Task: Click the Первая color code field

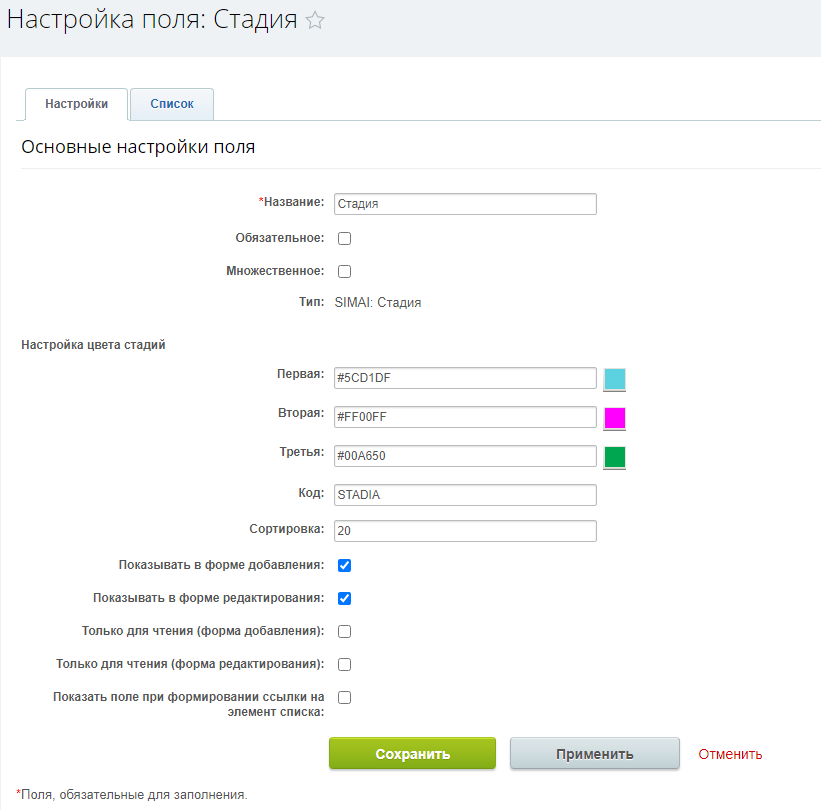Action: [465, 378]
